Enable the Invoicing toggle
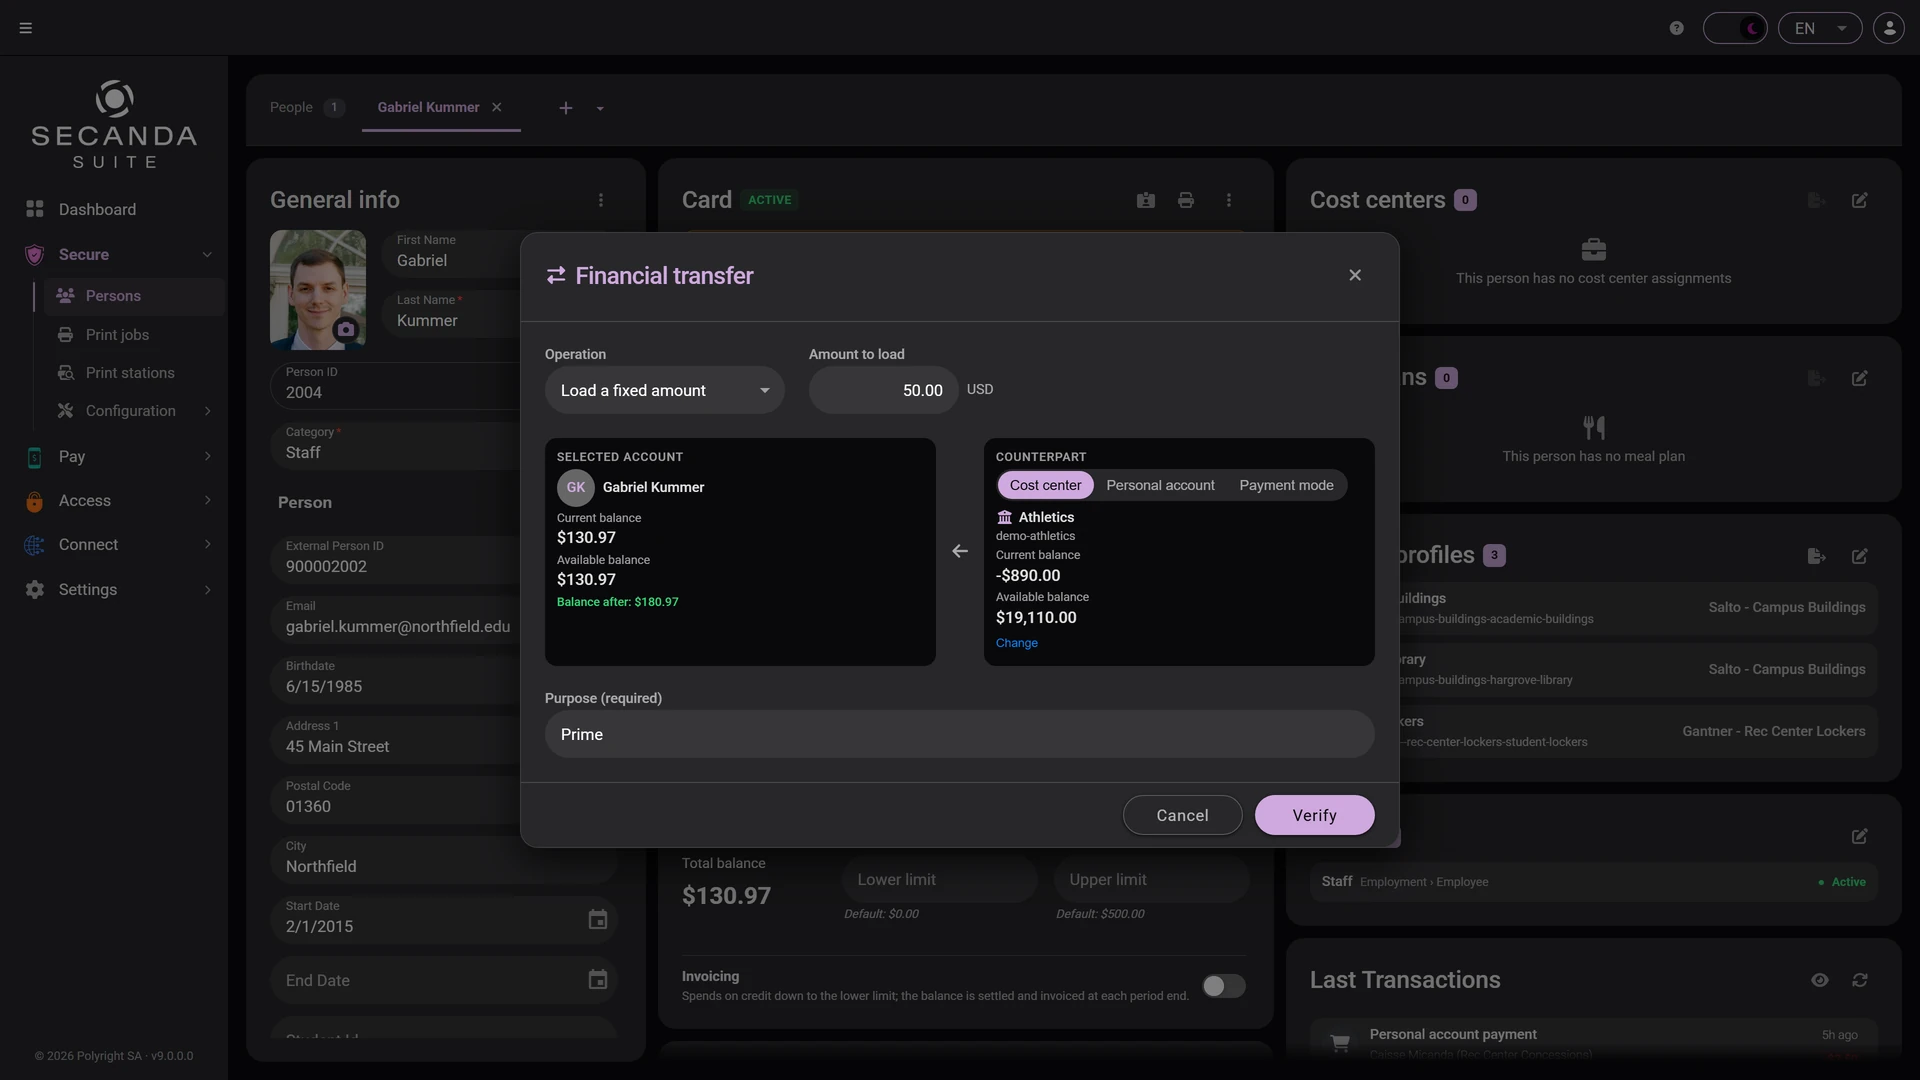Viewport: 1920px width, 1080px height. coord(1224,986)
